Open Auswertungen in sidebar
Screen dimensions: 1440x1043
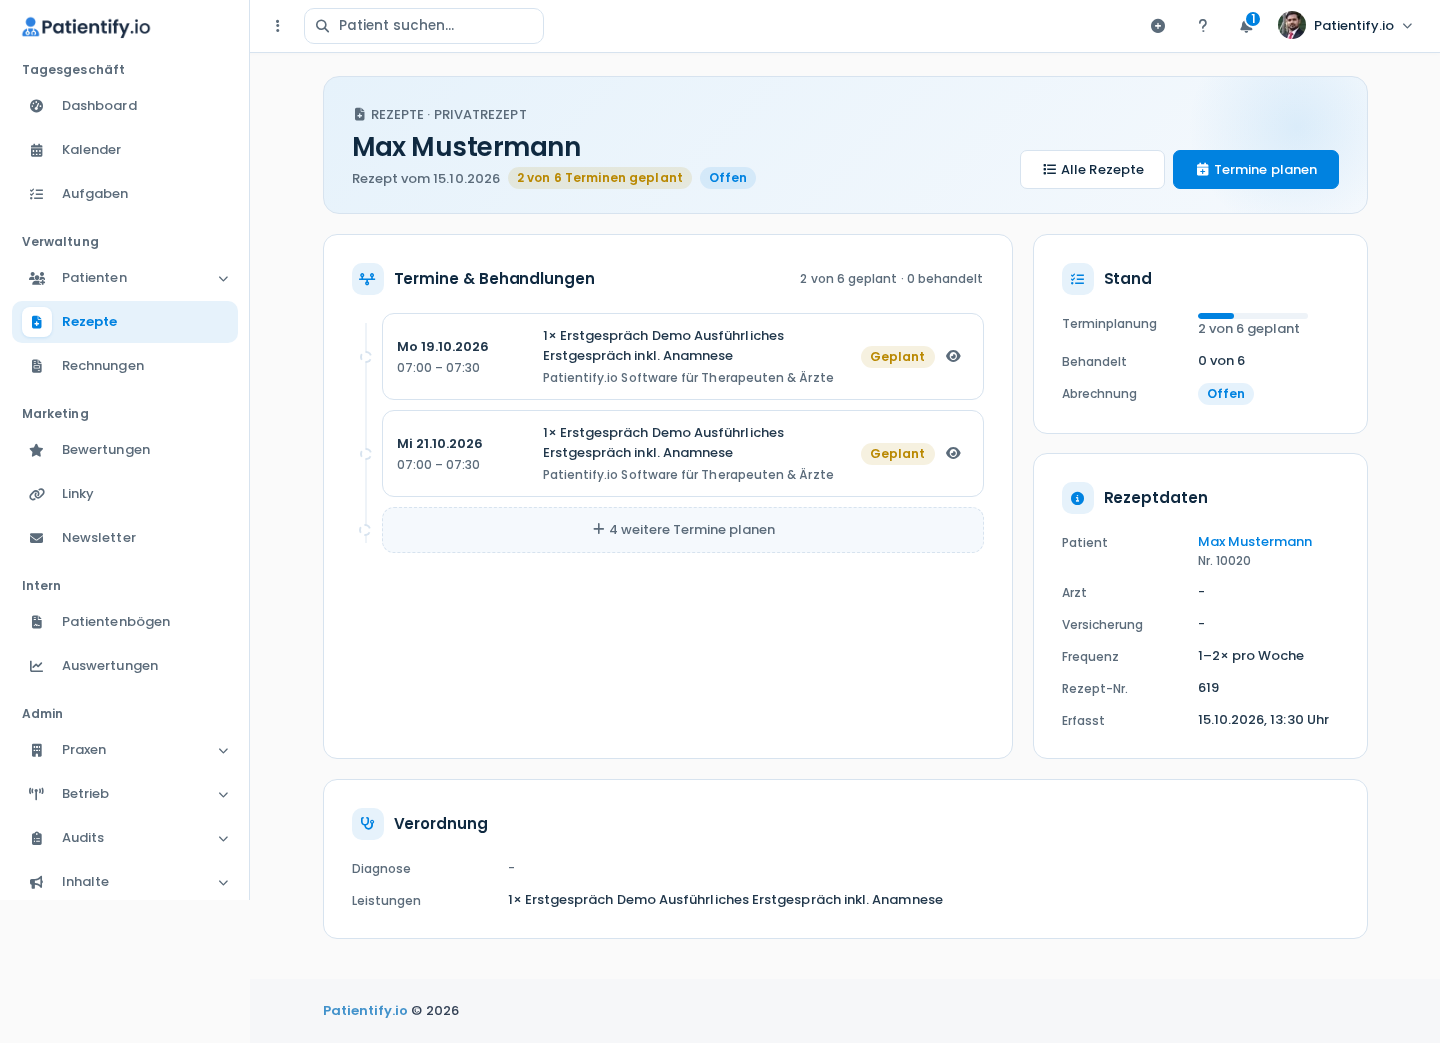[x=125, y=666]
